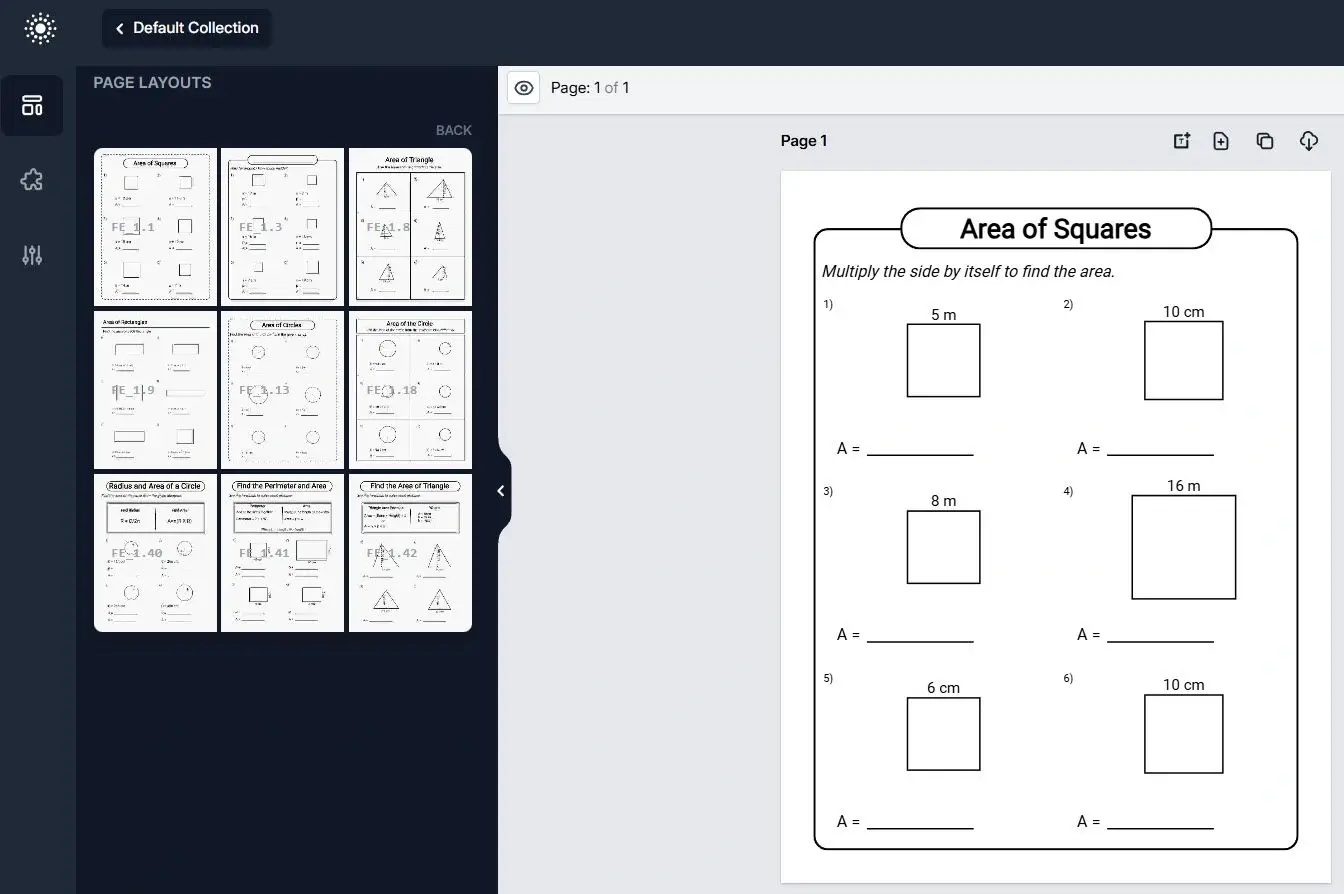The image size is (1344, 894).
Task: Select the FE_1.18 Area of the Circle layout
Action: (x=410, y=389)
